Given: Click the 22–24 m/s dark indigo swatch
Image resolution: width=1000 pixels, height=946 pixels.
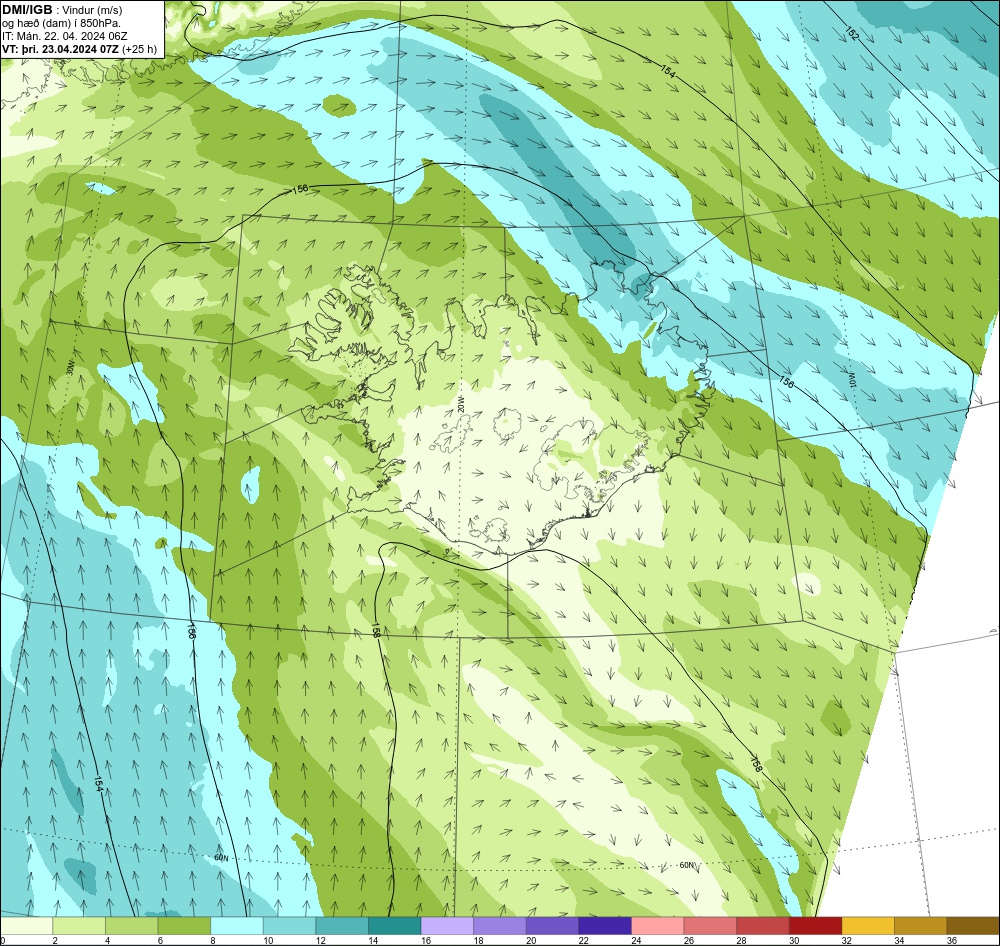Looking at the screenshot, I should (x=605, y=926).
